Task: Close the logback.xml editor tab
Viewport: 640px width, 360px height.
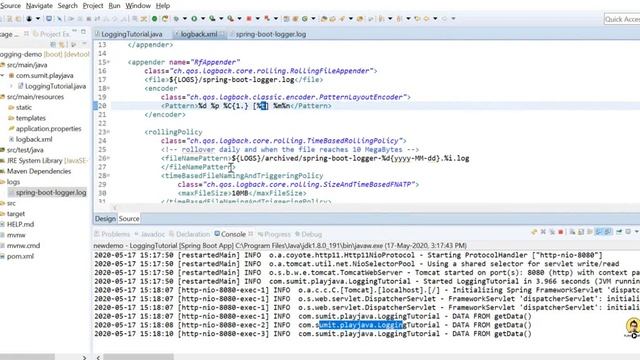Action: [223, 34]
